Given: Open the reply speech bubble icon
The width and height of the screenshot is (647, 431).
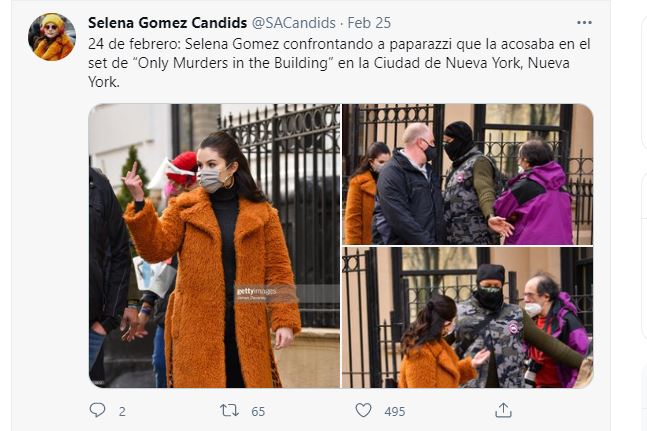Looking at the screenshot, I should 97,410.
